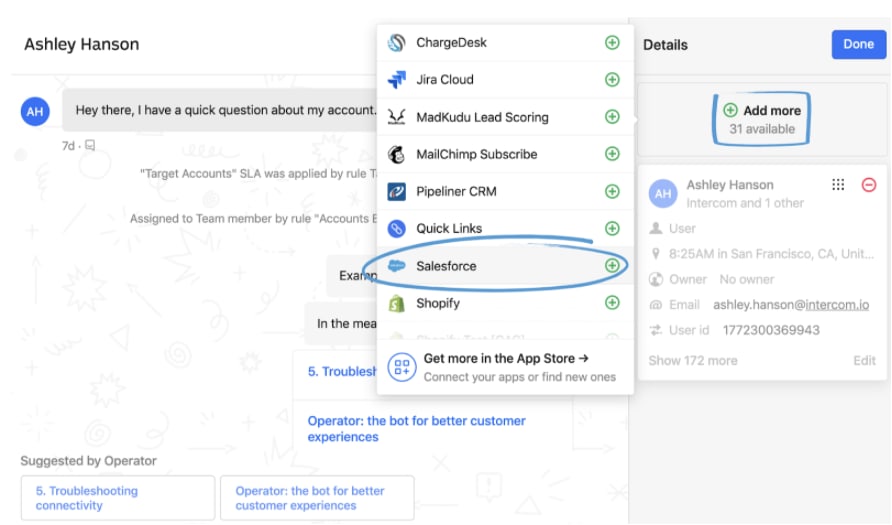Click 'Intercom and 1 other' company text

coord(745,203)
